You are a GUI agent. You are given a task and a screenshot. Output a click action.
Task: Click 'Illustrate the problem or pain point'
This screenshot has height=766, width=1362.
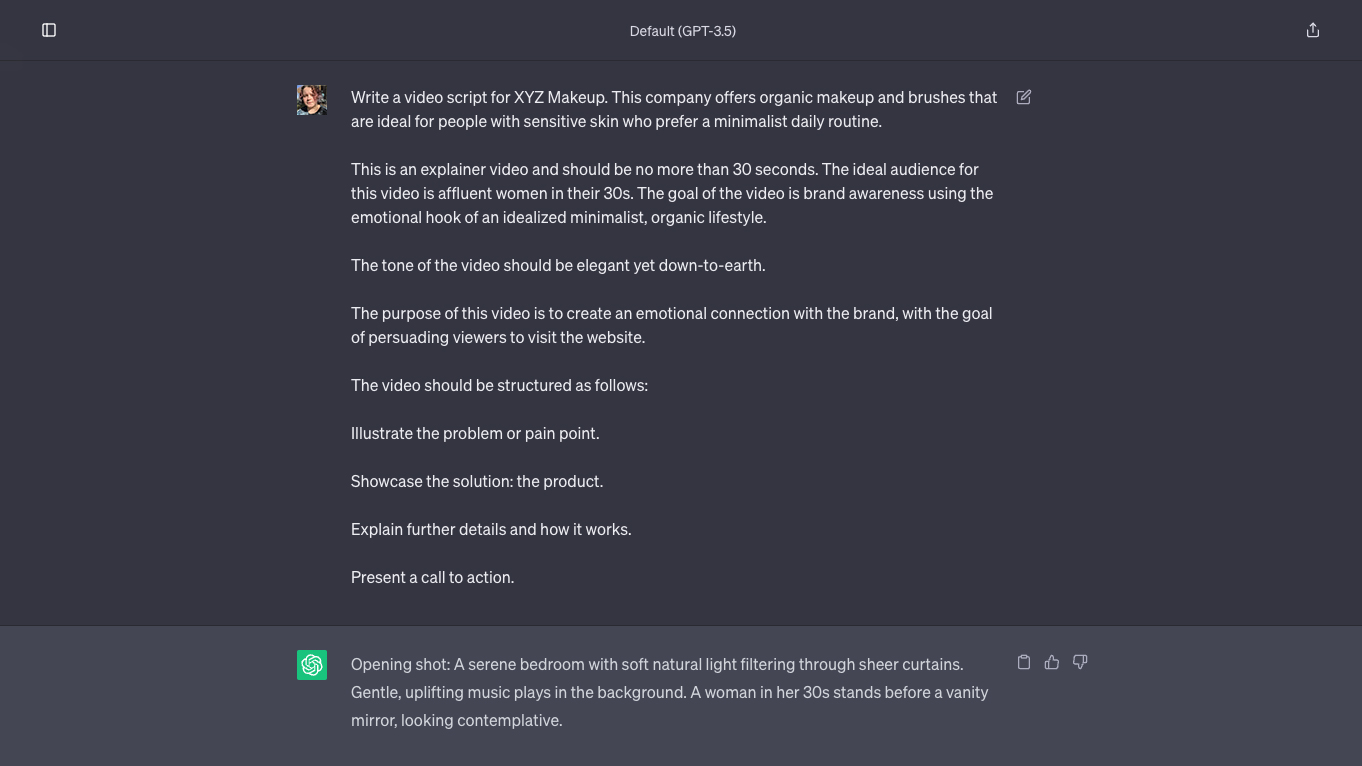click(x=475, y=433)
